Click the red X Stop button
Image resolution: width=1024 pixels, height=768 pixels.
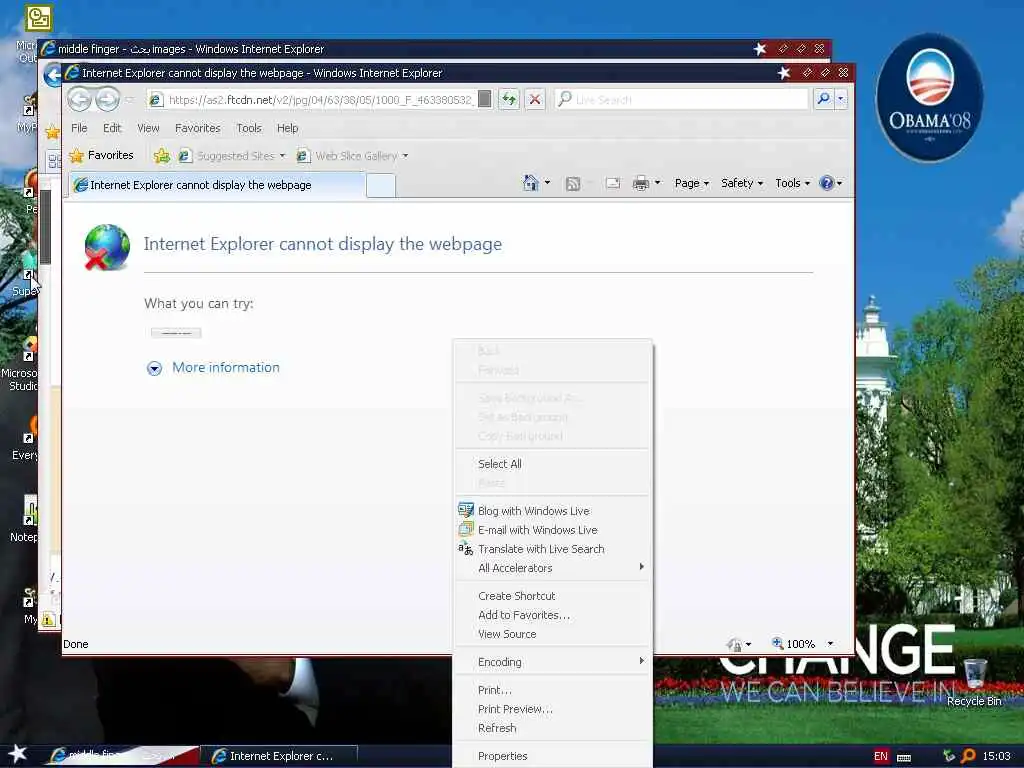(535, 99)
